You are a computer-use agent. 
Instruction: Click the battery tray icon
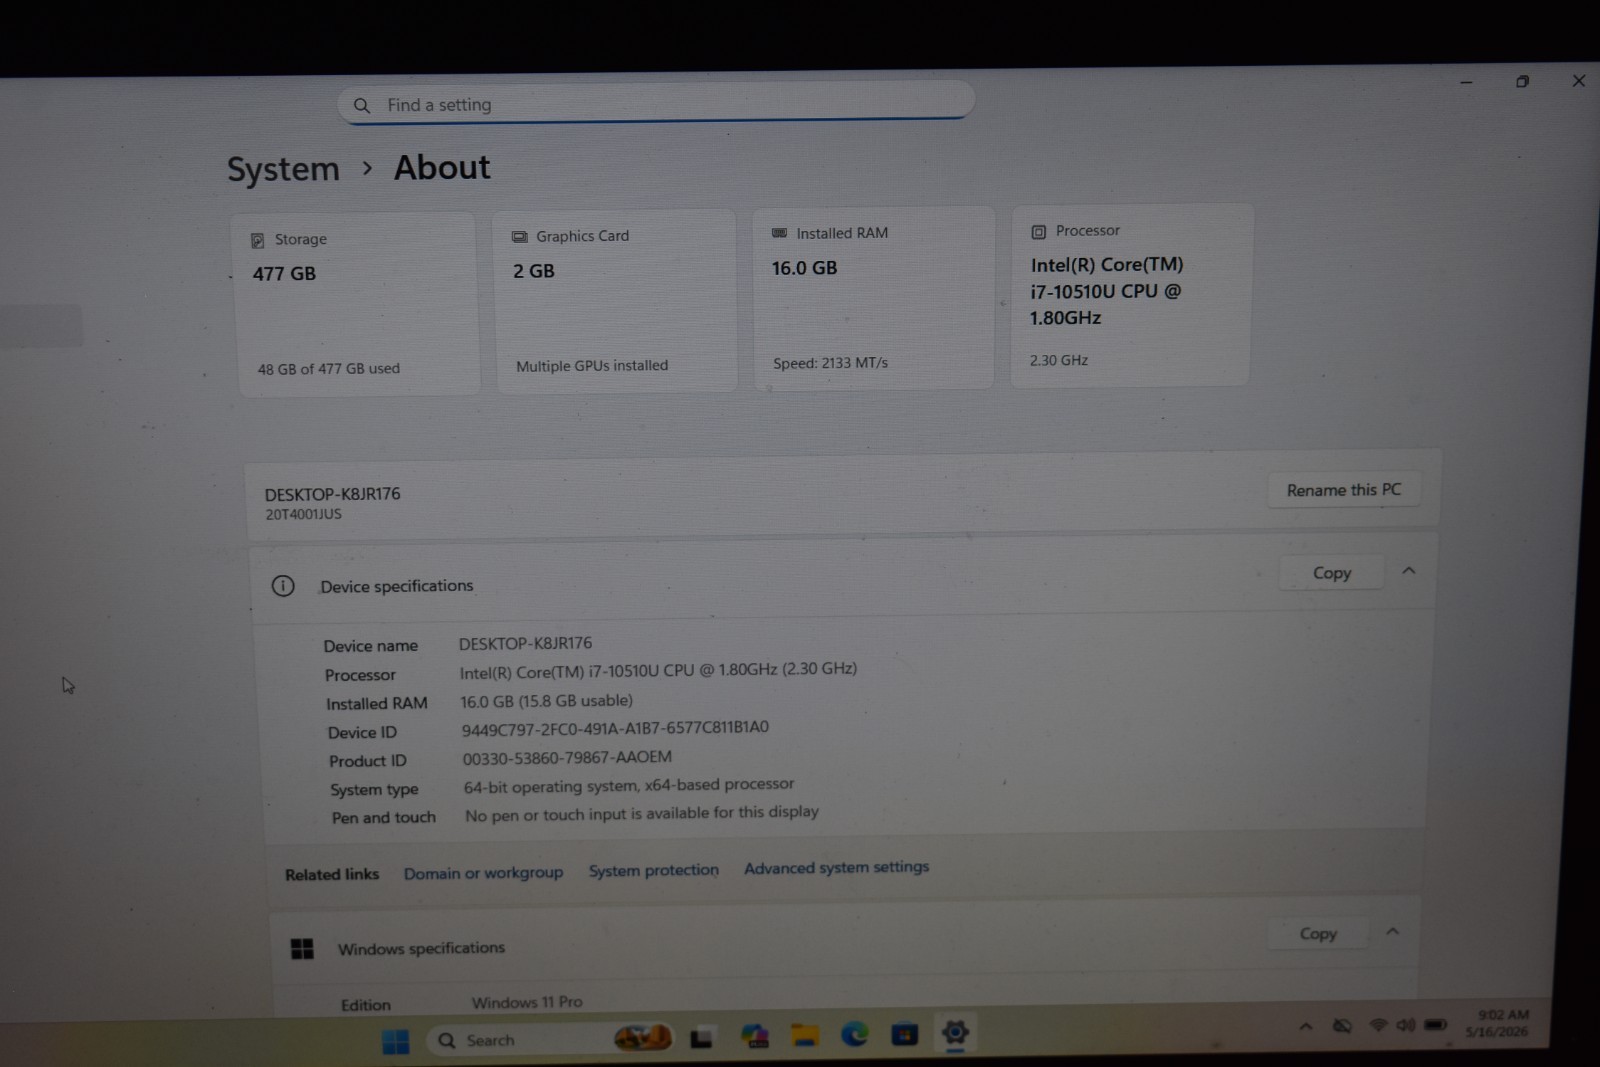click(1436, 1024)
